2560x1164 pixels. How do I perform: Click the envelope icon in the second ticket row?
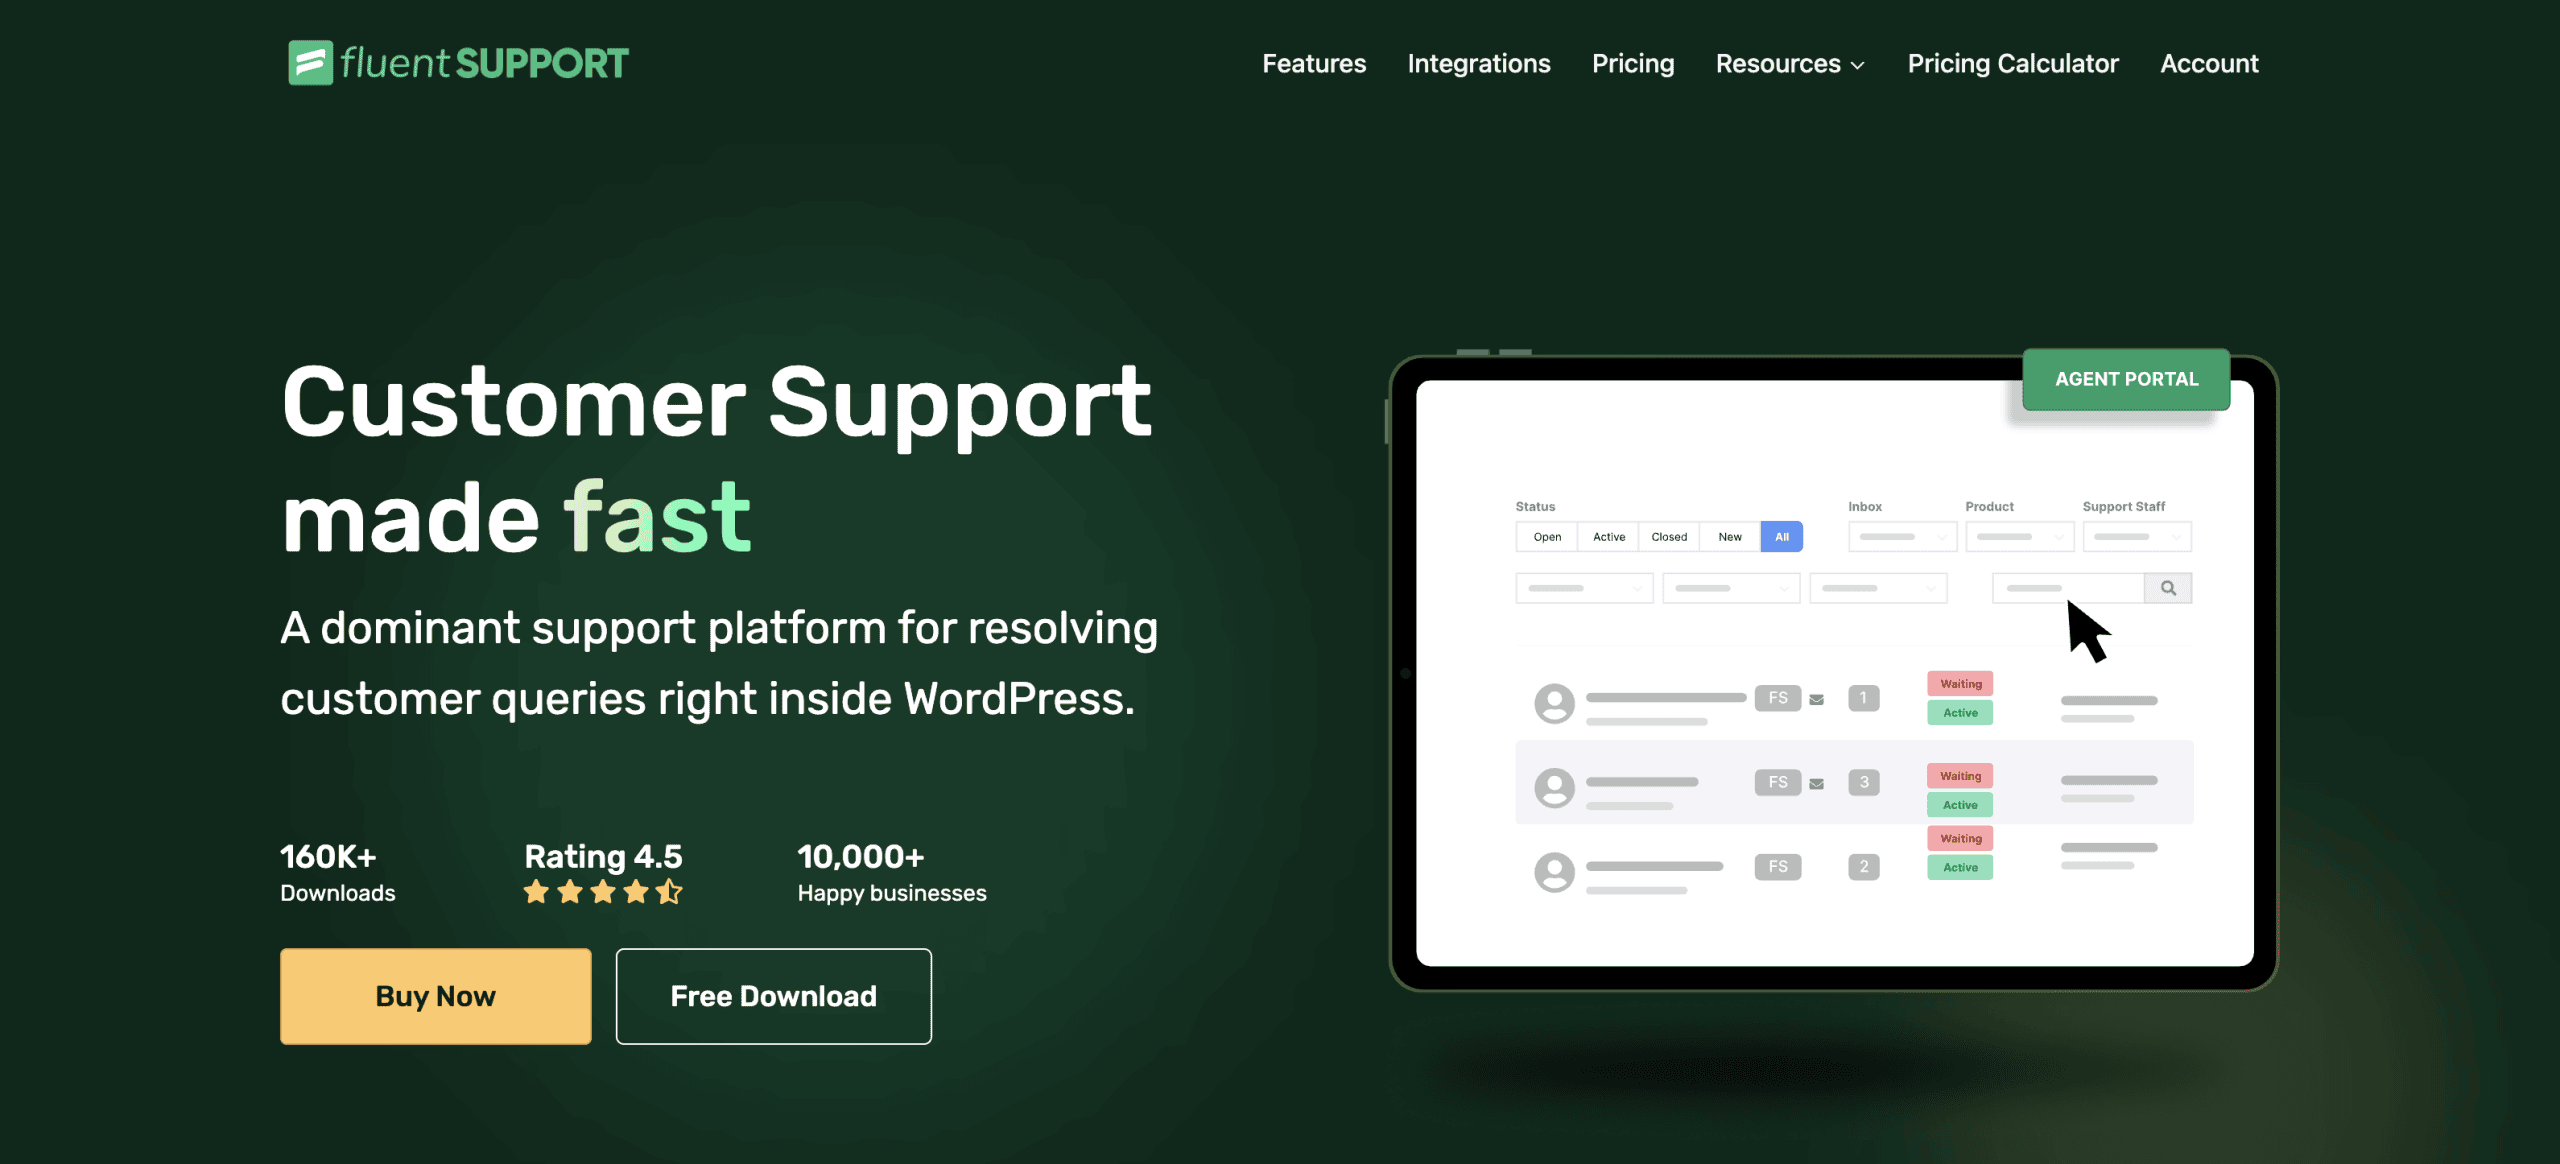point(1817,784)
